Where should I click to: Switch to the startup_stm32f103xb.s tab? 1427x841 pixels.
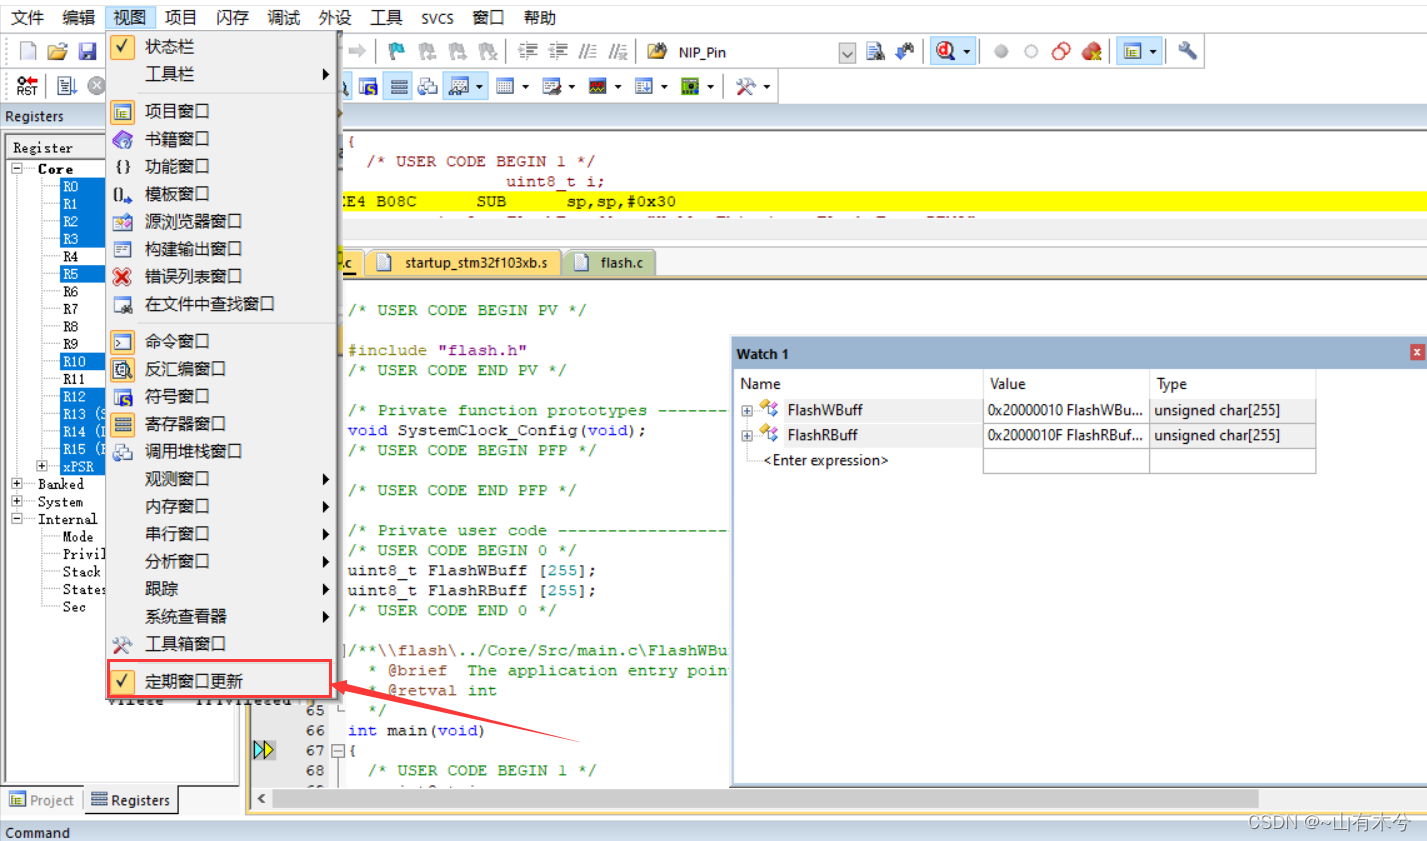click(462, 263)
